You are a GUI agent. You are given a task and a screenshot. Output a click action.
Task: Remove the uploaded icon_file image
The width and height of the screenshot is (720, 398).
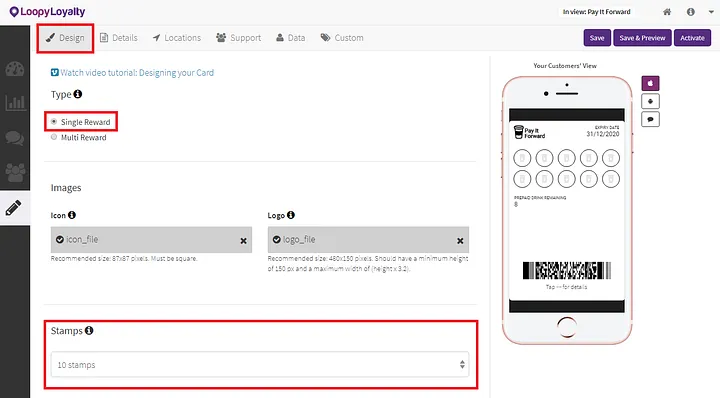[243, 241]
